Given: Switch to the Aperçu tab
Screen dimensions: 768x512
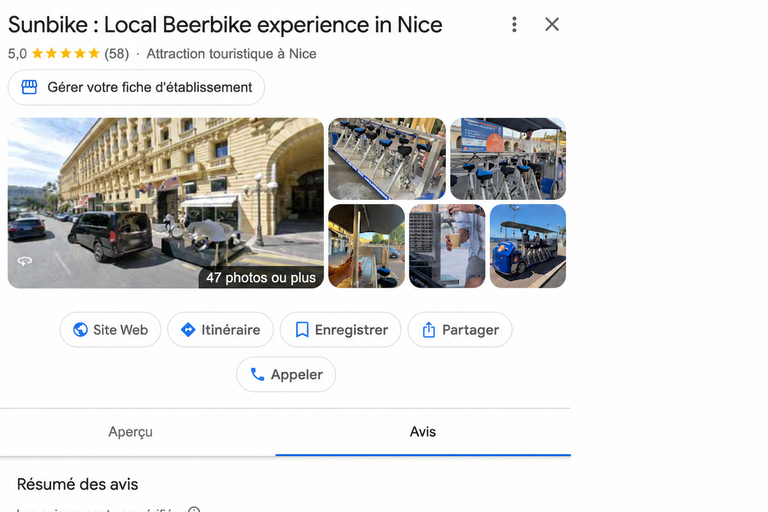Looking at the screenshot, I should coord(130,432).
